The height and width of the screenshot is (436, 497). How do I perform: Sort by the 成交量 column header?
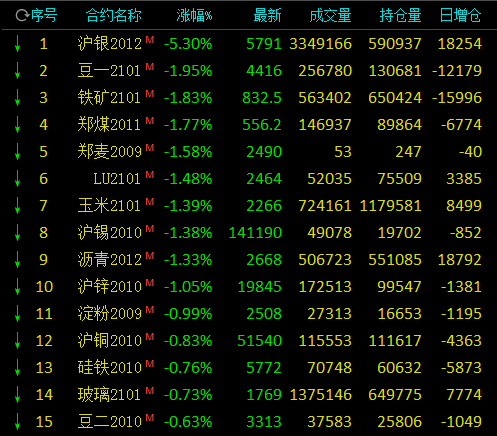330,16
